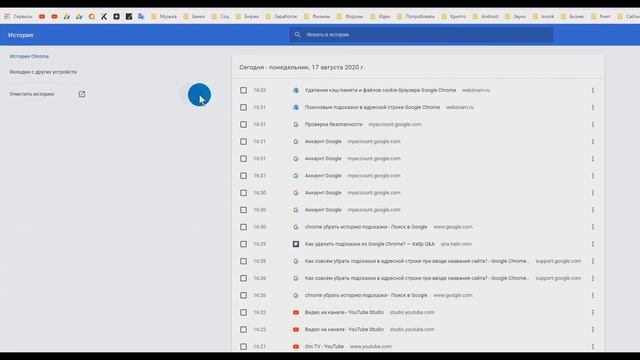Image resolution: width=640 pixels, height=360 pixels.
Task: Click date heading Сегодня - понедельник, 17 августа
Action: [302, 67]
